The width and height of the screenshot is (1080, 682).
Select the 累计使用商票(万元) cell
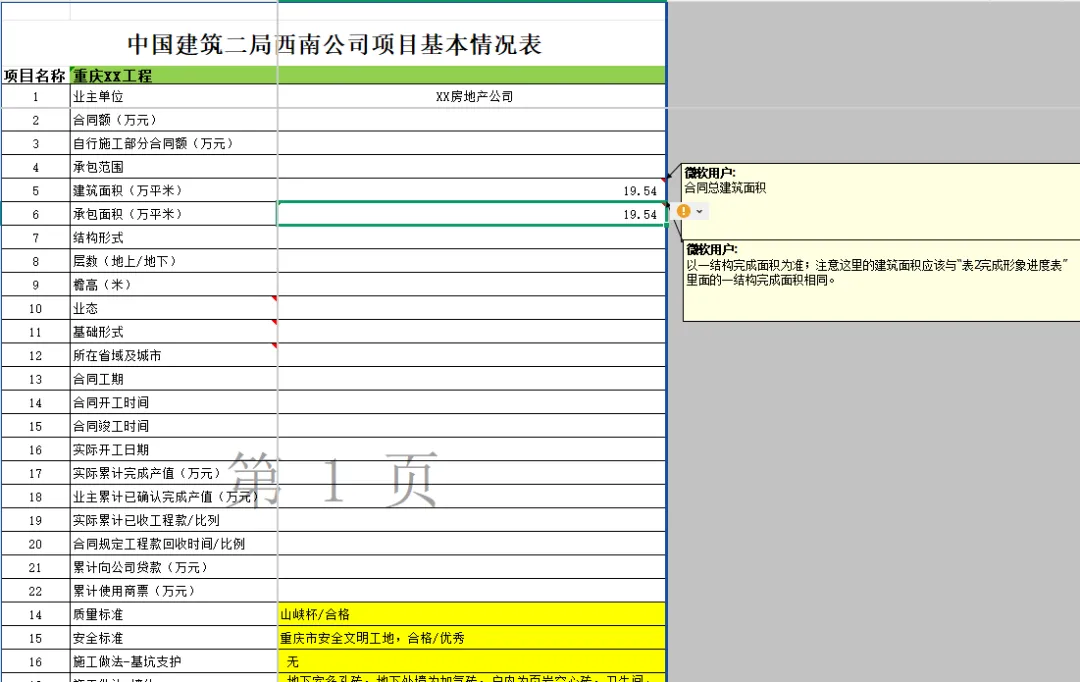coord(174,591)
